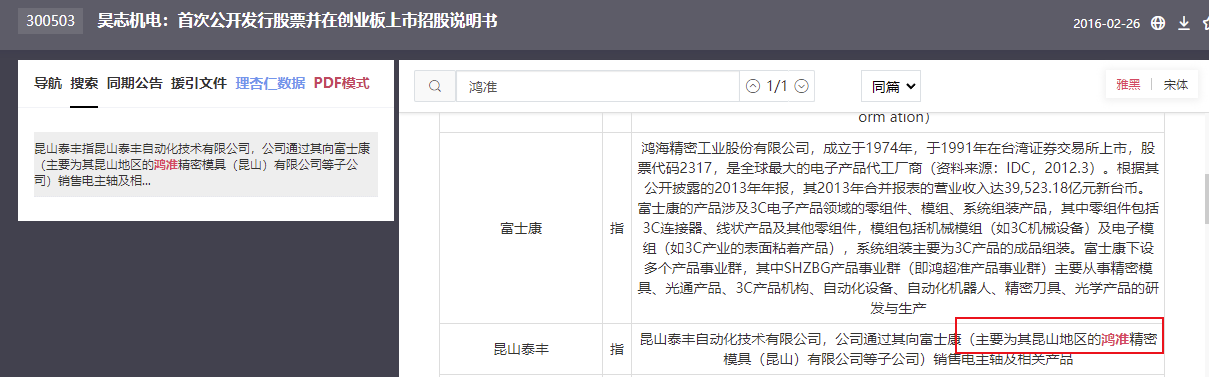The width and height of the screenshot is (1209, 377).
Task: Click the date 2016-02-26
Action: (x=1107, y=24)
